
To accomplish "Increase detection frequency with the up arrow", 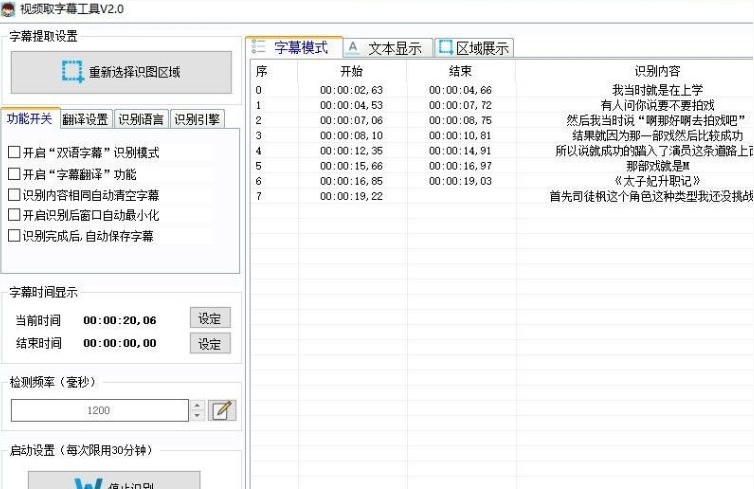I will [197, 405].
